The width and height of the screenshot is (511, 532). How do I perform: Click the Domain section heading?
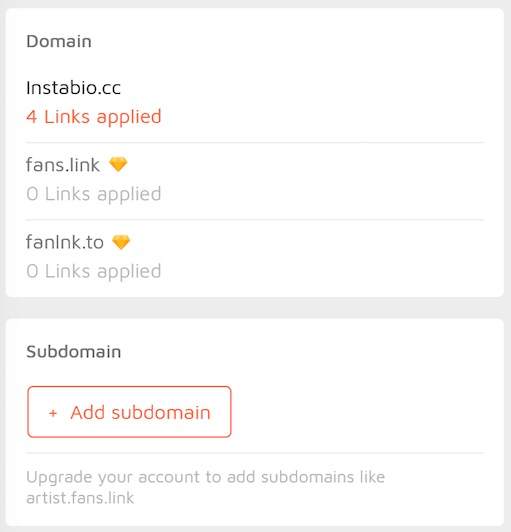(x=59, y=41)
